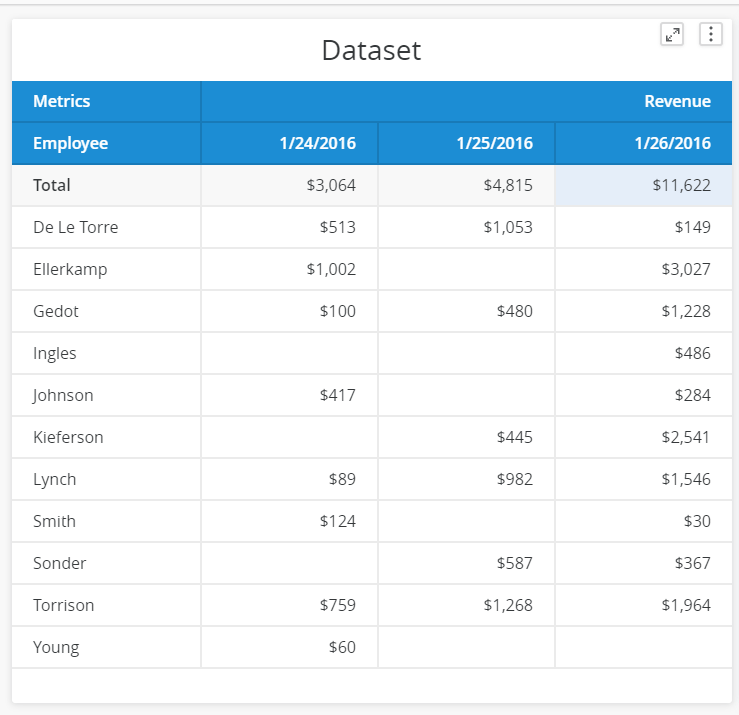Screen dimensions: 739x715
Task: Click Lynch's $89 revenue cell
Action: 289,479
